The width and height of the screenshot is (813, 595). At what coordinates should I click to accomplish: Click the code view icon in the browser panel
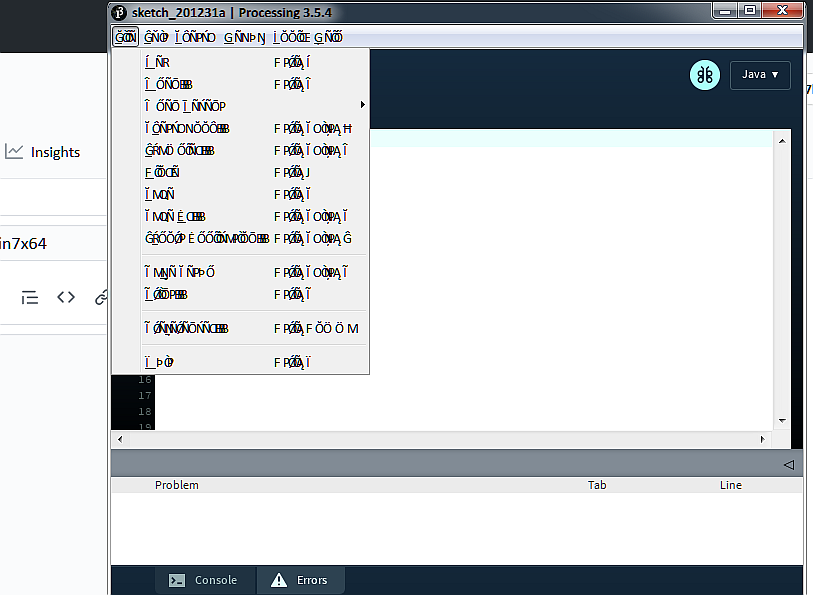click(x=66, y=297)
